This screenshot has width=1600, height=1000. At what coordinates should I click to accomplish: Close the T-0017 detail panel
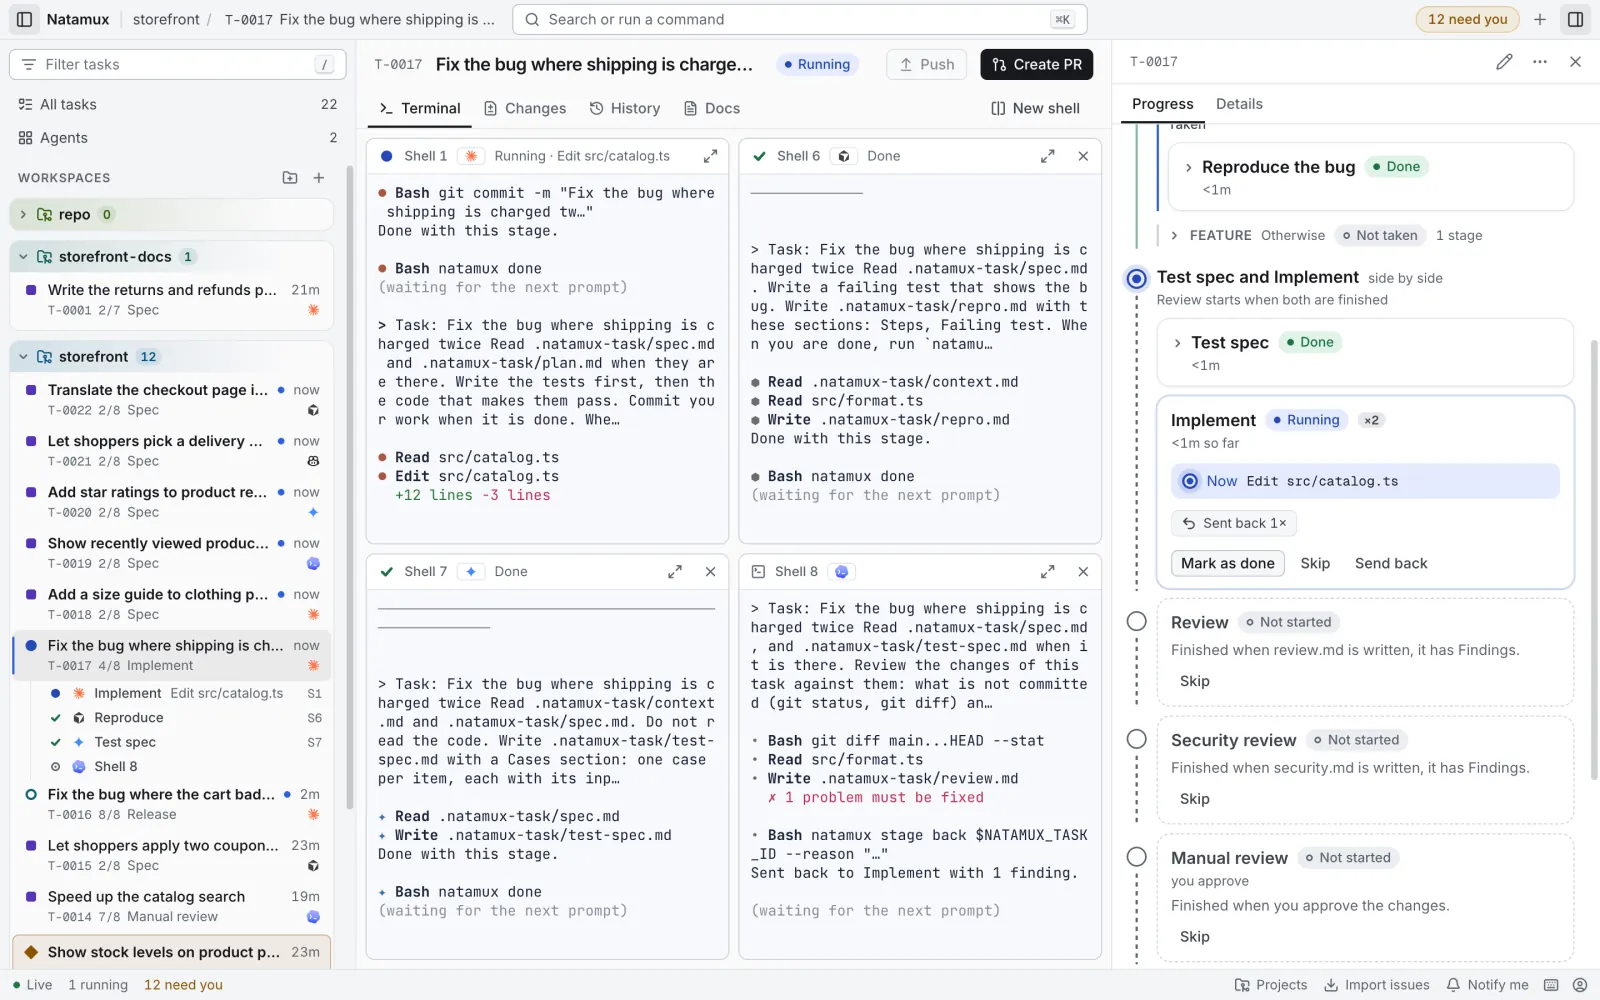pos(1575,62)
